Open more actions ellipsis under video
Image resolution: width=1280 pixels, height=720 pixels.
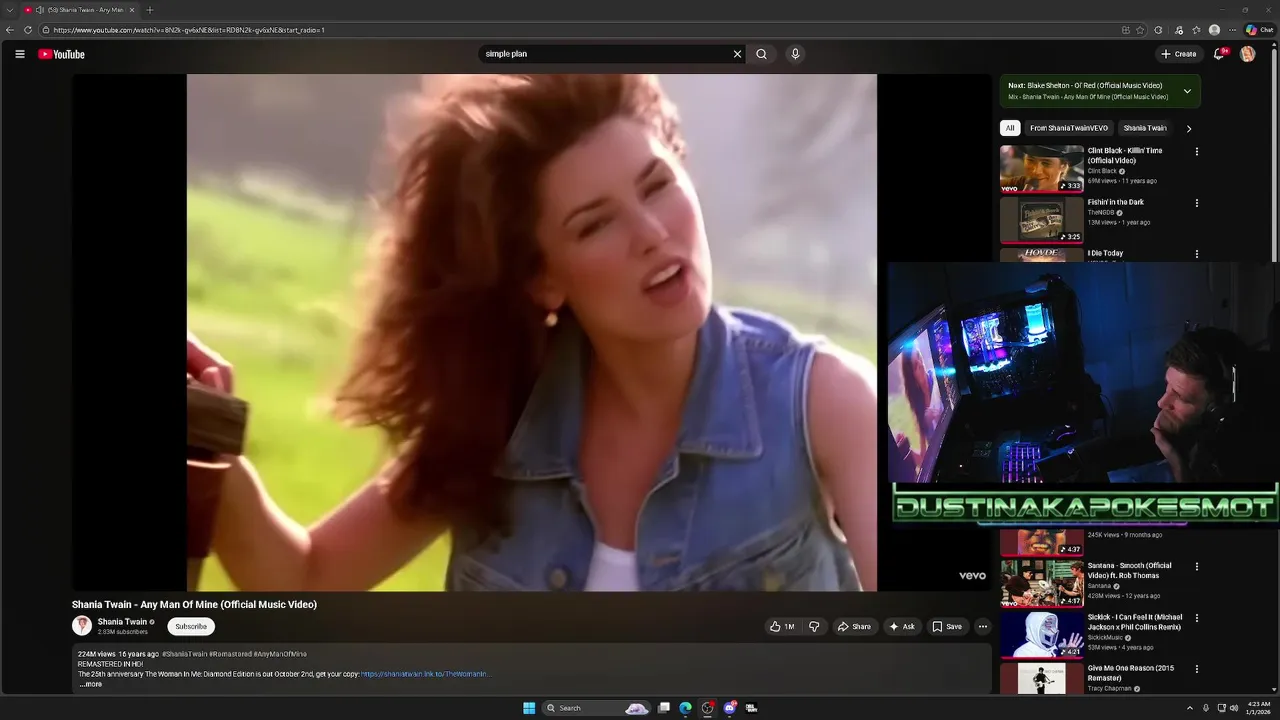coord(982,627)
